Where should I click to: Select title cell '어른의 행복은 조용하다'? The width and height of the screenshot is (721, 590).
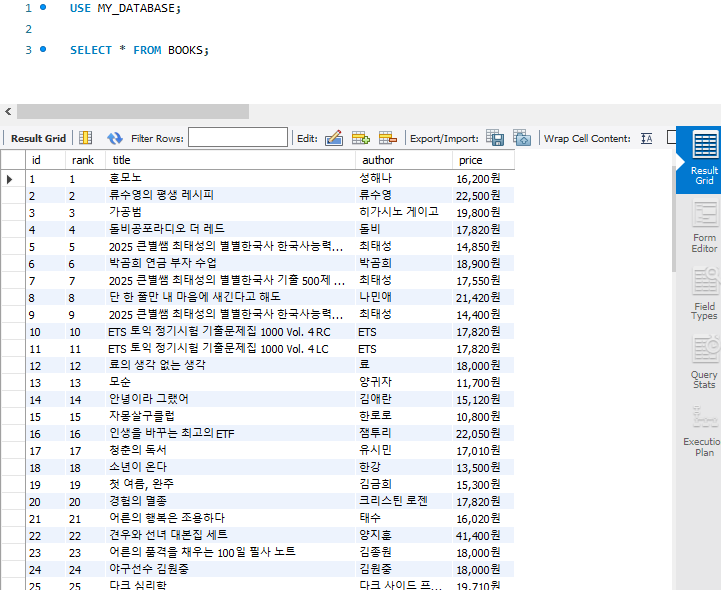(230, 519)
